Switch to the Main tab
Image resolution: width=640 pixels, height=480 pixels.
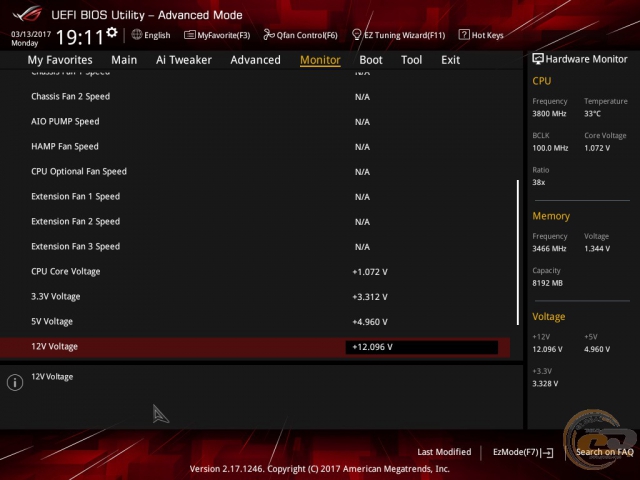coord(124,60)
